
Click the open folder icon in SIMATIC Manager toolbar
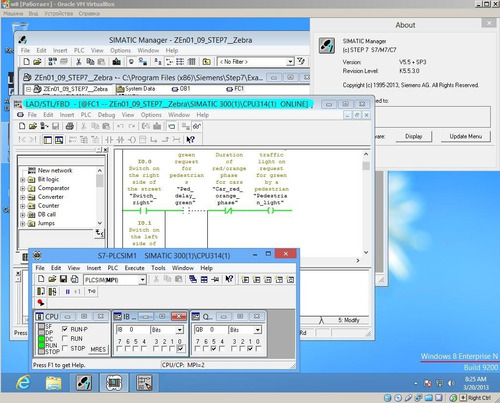pyautogui.click(x=37, y=62)
